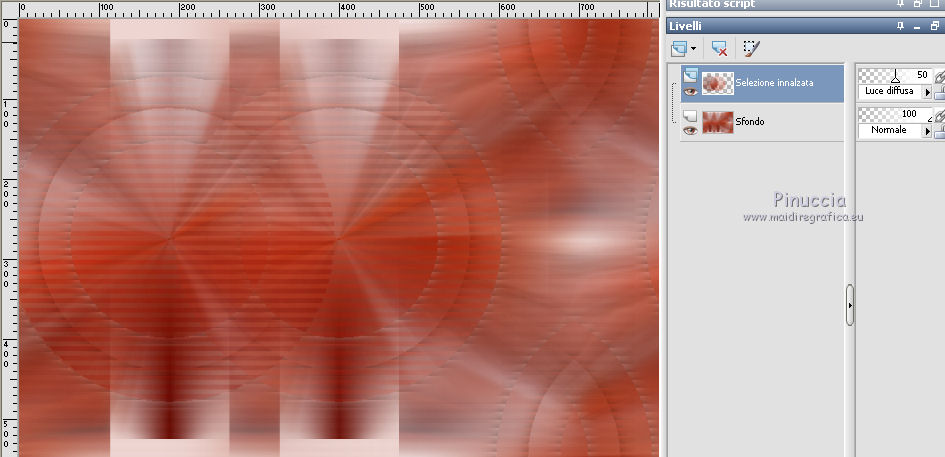Toggle transparency lock on Selezione innalzata layer
945x457 pixels.
pyautogui.click(x=939, y=92)
